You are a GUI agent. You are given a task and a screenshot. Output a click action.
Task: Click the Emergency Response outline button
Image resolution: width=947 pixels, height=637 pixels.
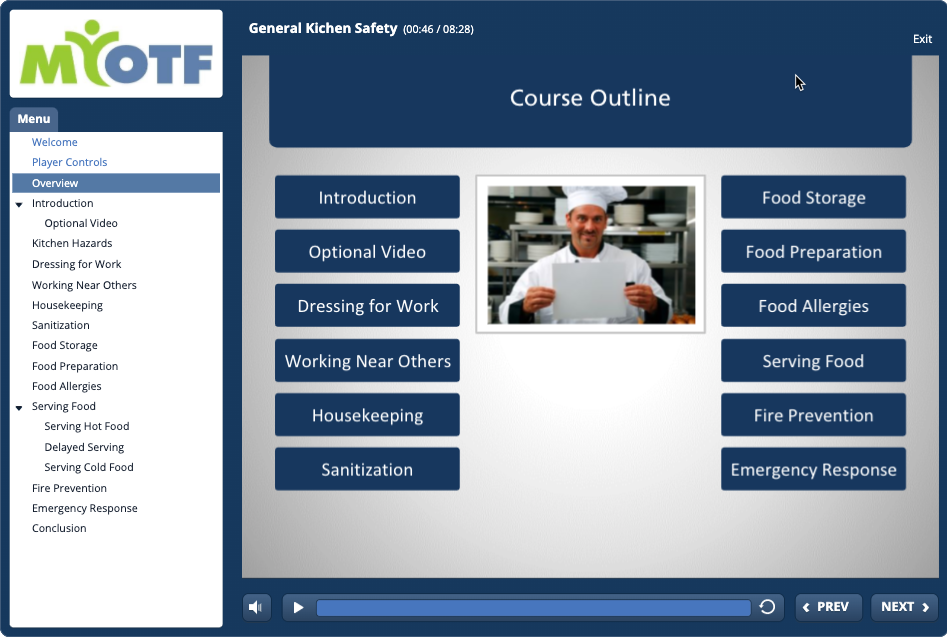point(814,470)
